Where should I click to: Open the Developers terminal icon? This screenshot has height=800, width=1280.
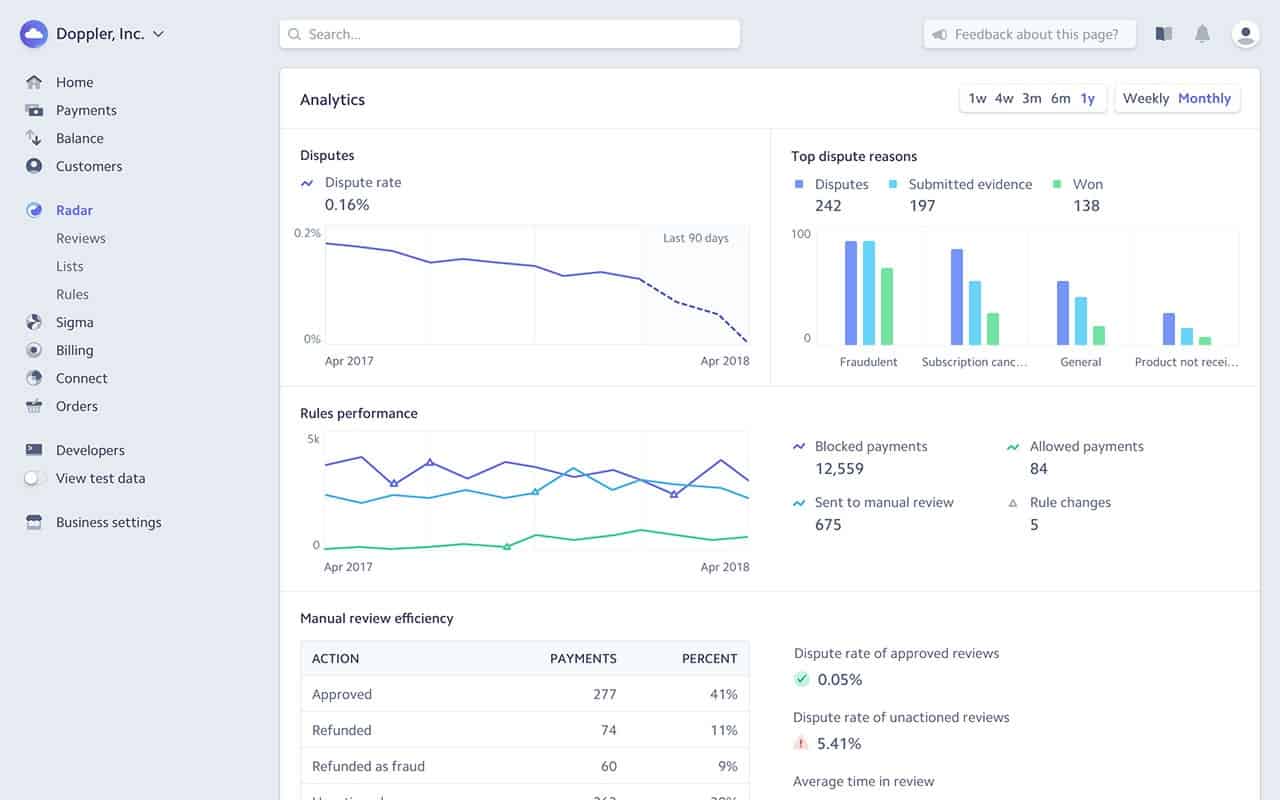click(x=34, y=450)
